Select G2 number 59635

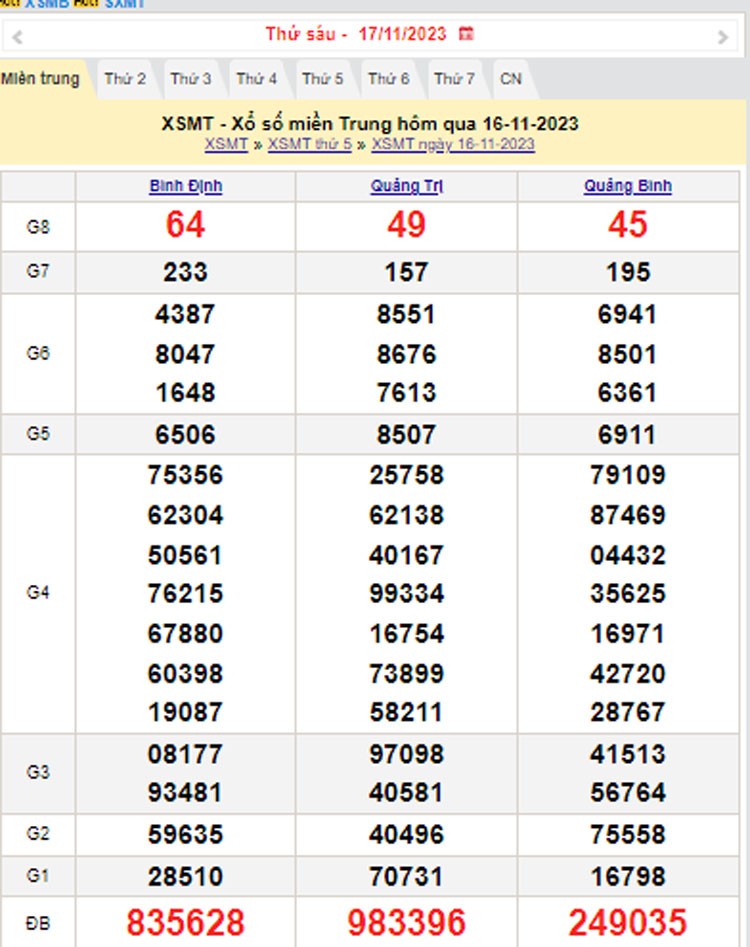pyautogui.click(x=185, y=835)
